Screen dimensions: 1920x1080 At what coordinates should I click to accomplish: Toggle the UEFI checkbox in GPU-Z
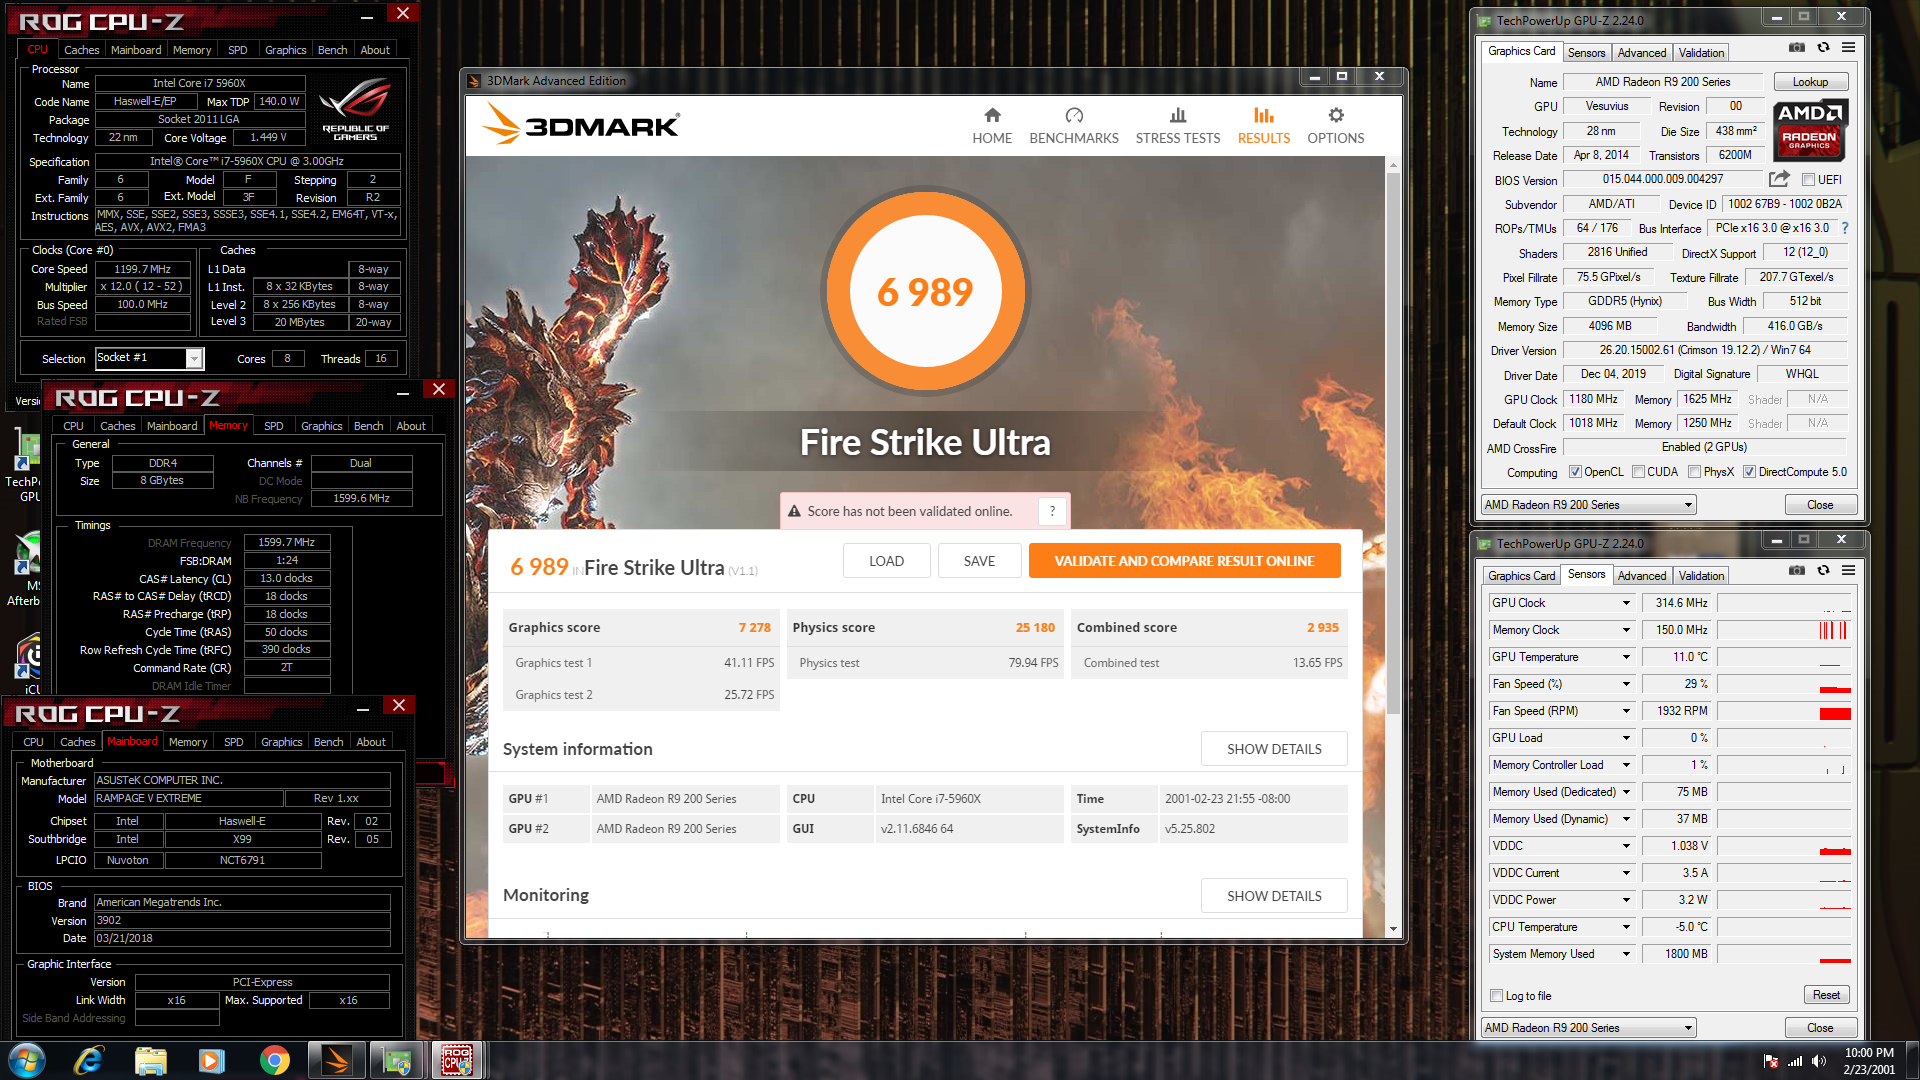coord(1808,180)
